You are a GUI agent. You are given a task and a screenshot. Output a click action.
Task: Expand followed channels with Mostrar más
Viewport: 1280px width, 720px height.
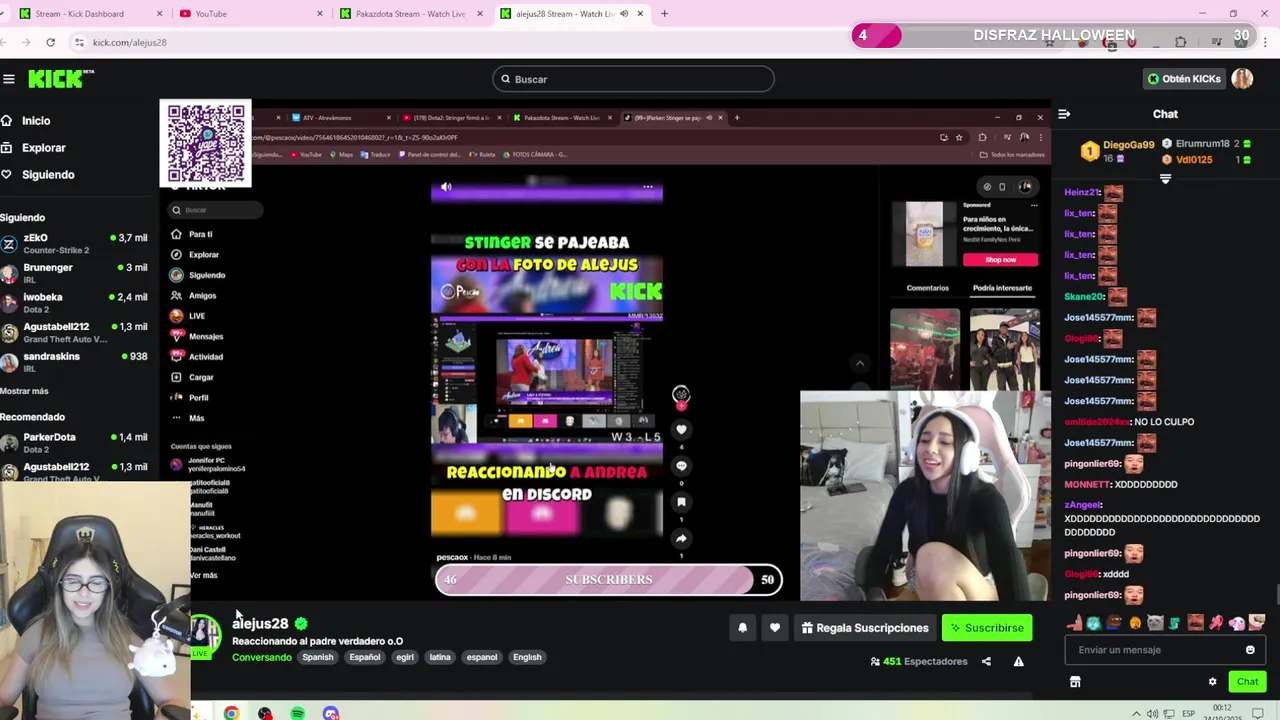coord(24,391)
